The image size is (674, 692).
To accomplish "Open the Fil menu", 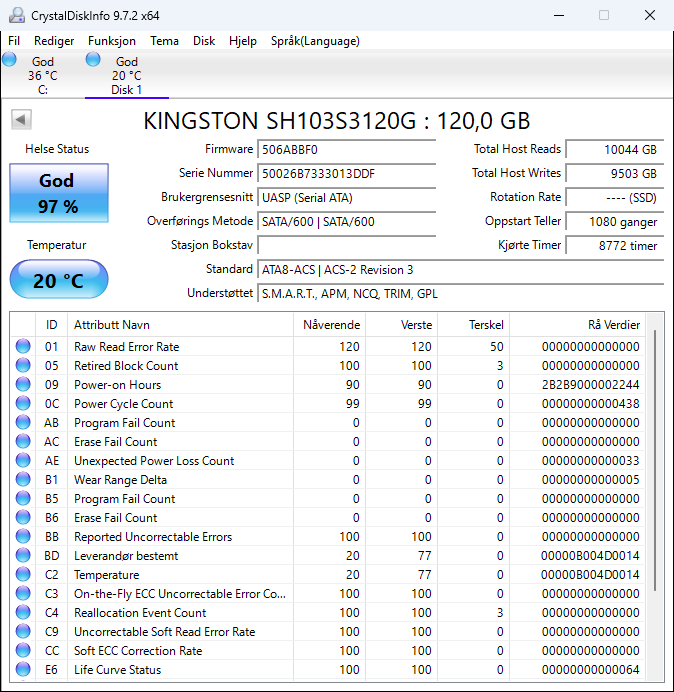I will 14,41.
